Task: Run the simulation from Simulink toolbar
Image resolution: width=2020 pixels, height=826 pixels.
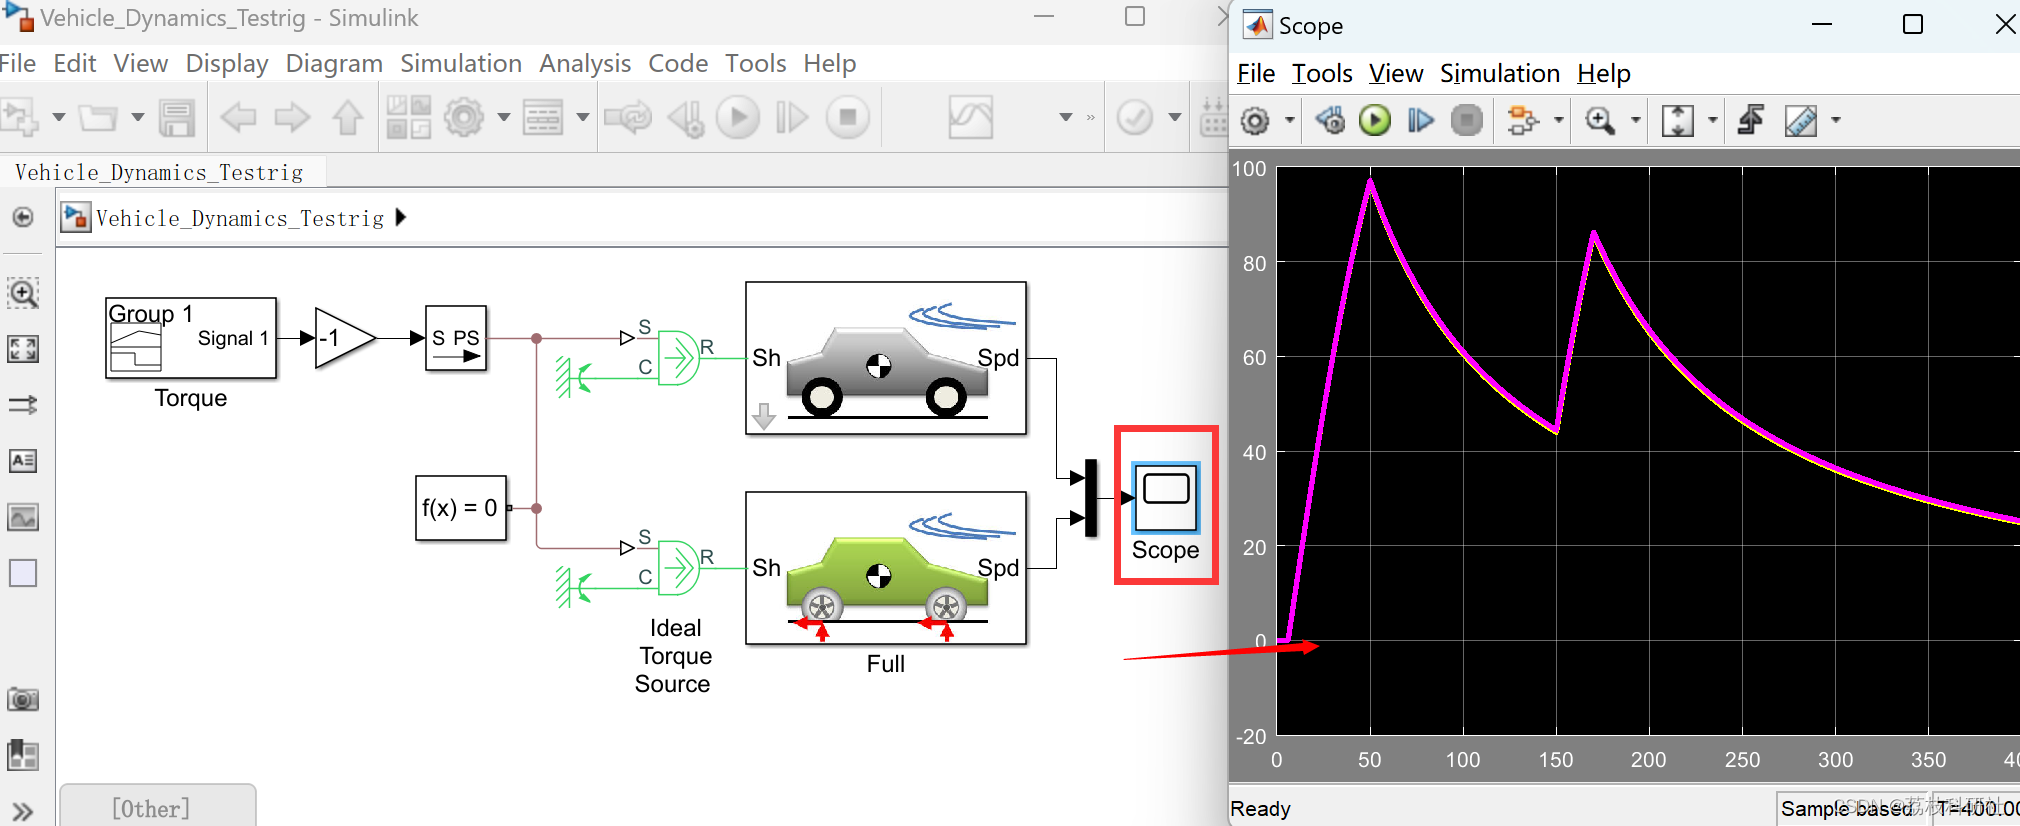Action: coord(738,117)
